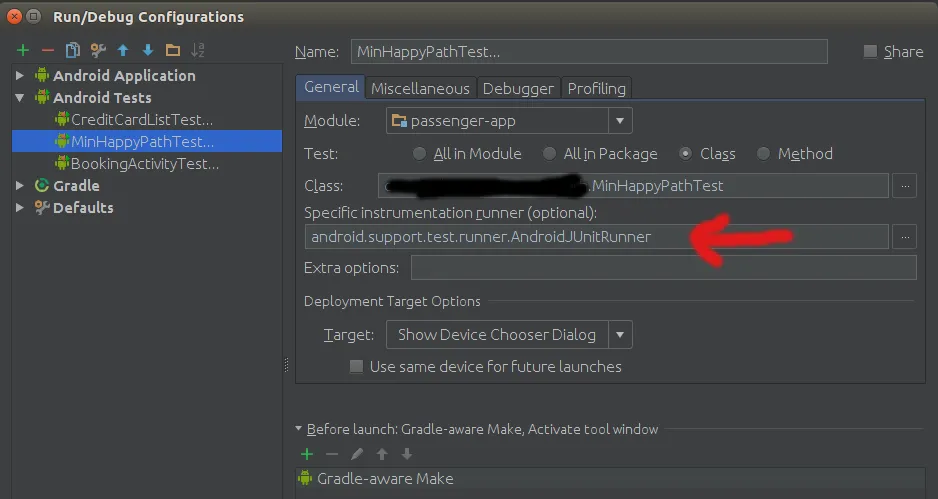The width and height of the screenshot is (938, 499).
Task: Enable the Share checkbox
Action: click(x=870, y=51)
